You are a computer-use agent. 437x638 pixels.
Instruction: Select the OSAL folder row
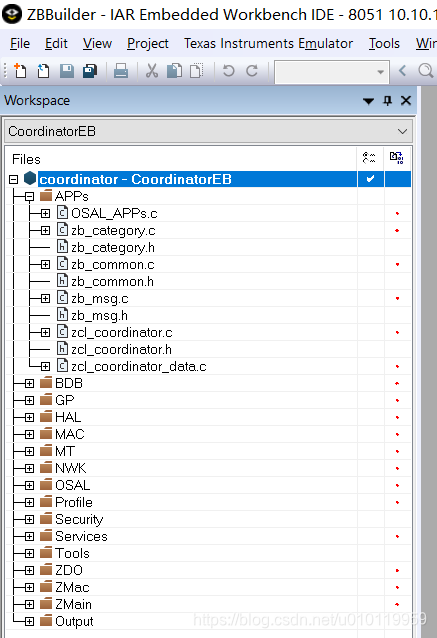point(72,485)
